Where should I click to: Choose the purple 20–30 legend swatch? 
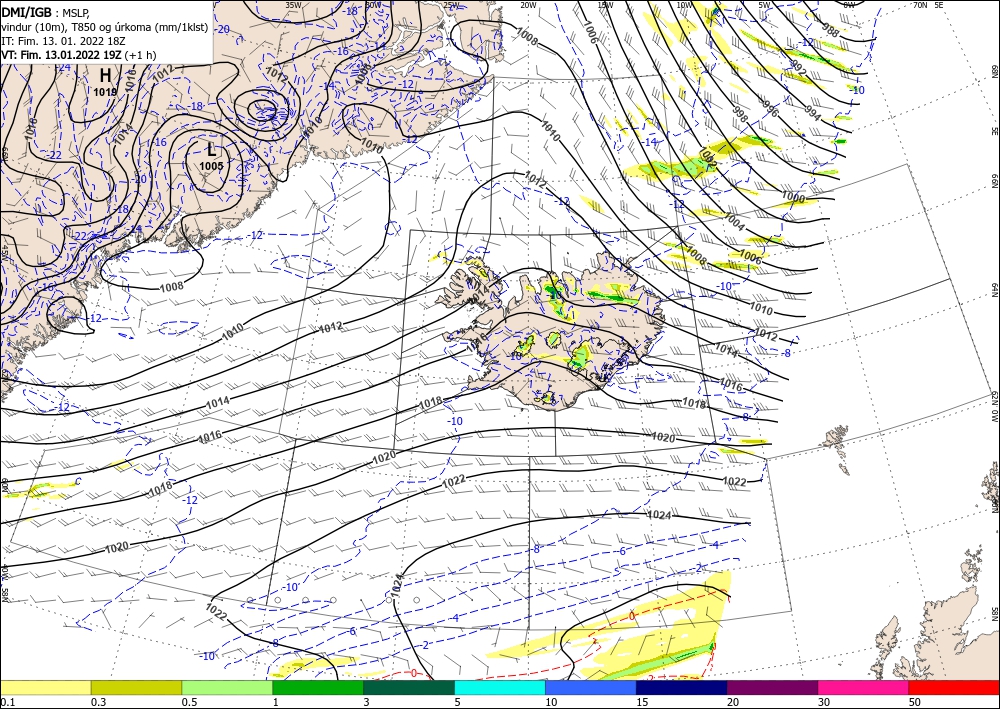(772, 687)
